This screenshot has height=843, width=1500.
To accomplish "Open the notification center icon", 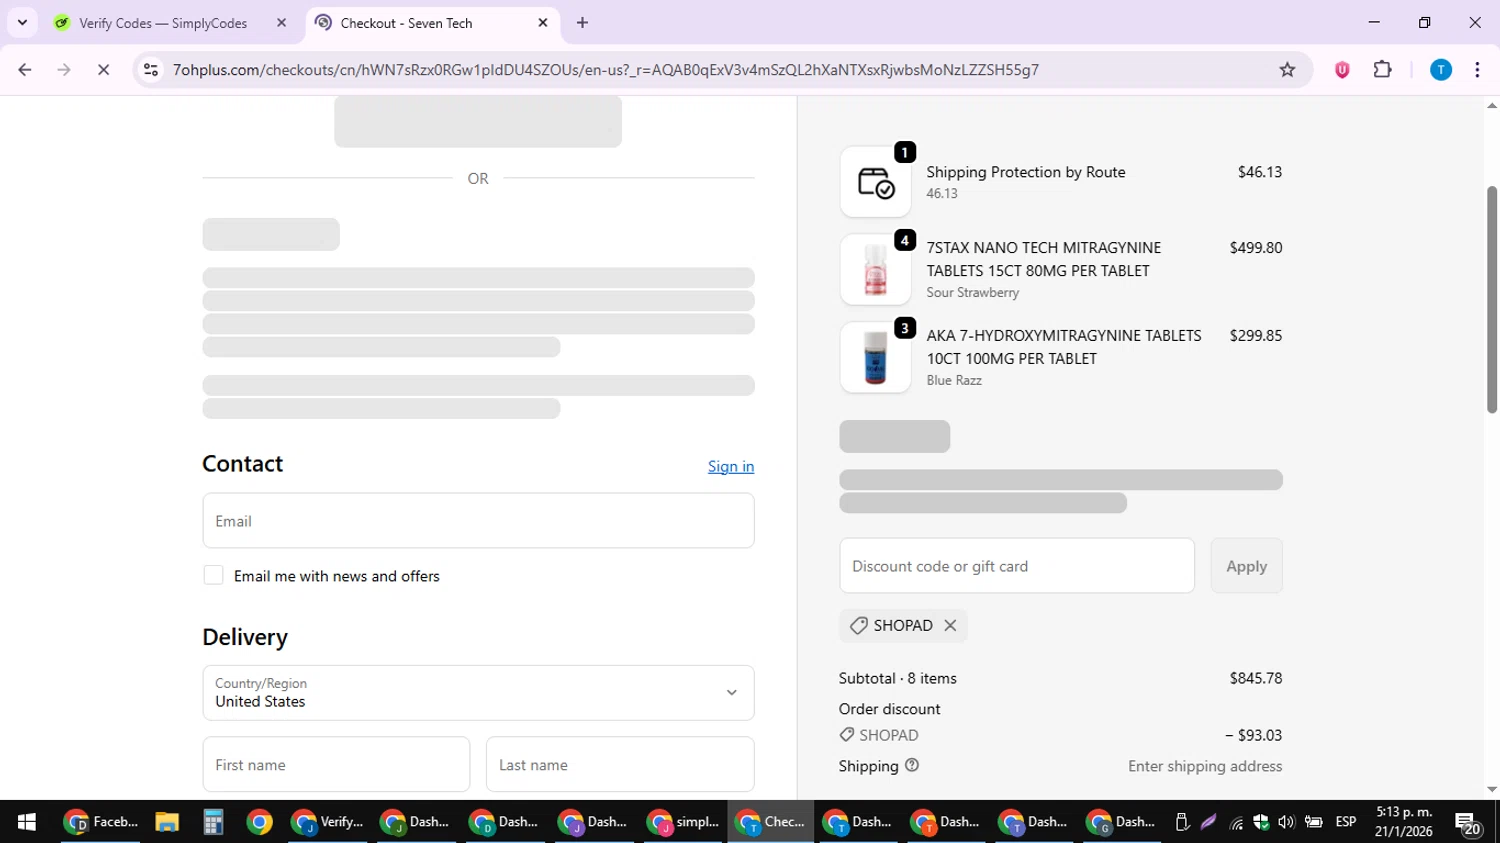I will click(1468, 823).
